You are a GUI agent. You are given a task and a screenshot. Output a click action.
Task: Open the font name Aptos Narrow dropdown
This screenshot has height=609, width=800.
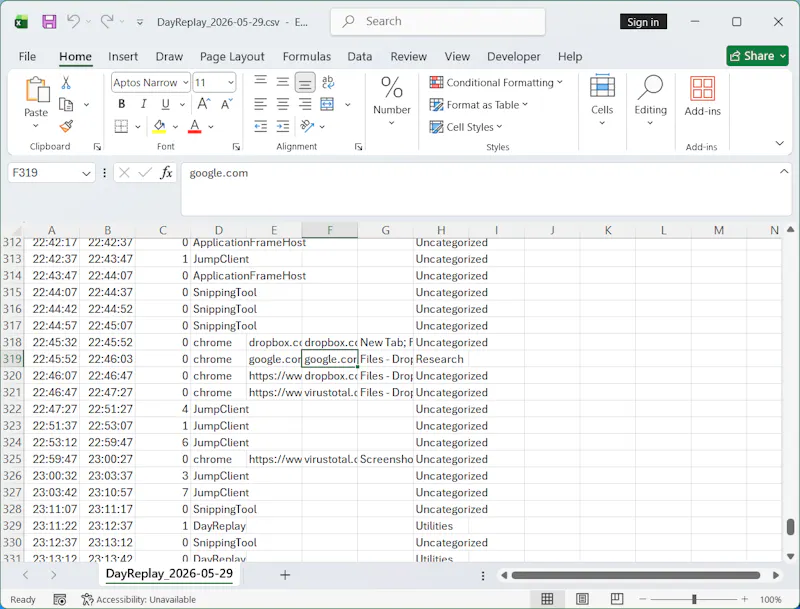tap(186, 83)
